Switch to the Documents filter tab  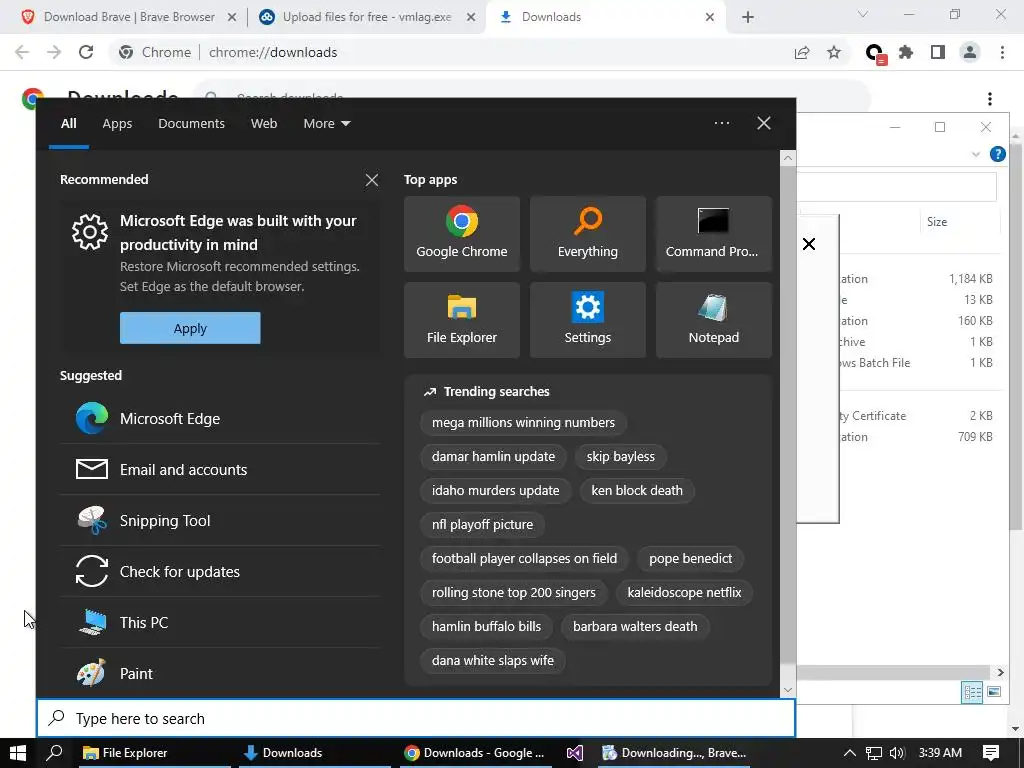pyautogui.click(x=191, y=123)
